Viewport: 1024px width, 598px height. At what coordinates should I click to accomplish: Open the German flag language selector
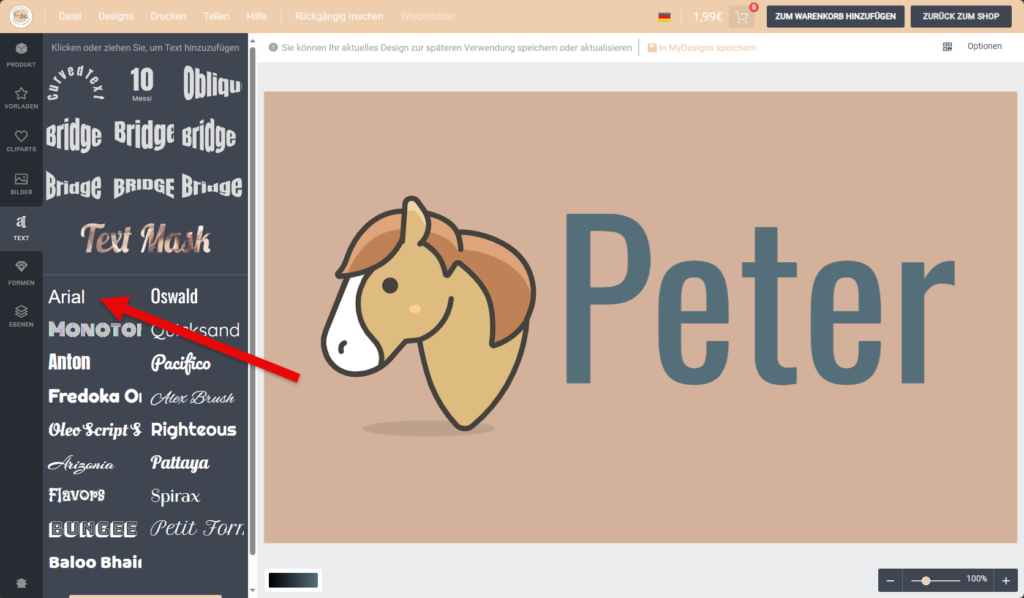(x=664, y=17)
